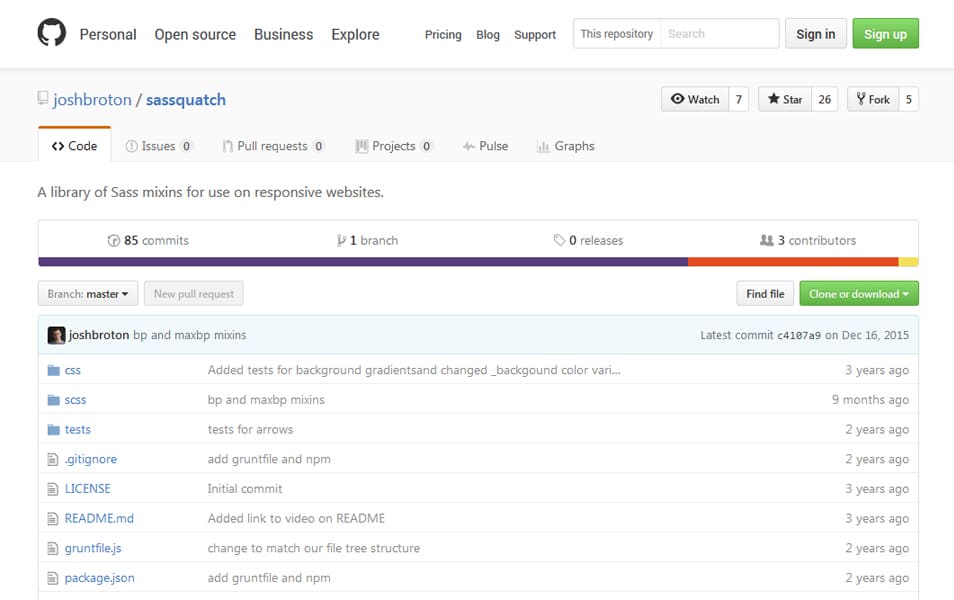Open the Open source header link
The width and height of the screenshot is (954, 600).
point(195,35)
